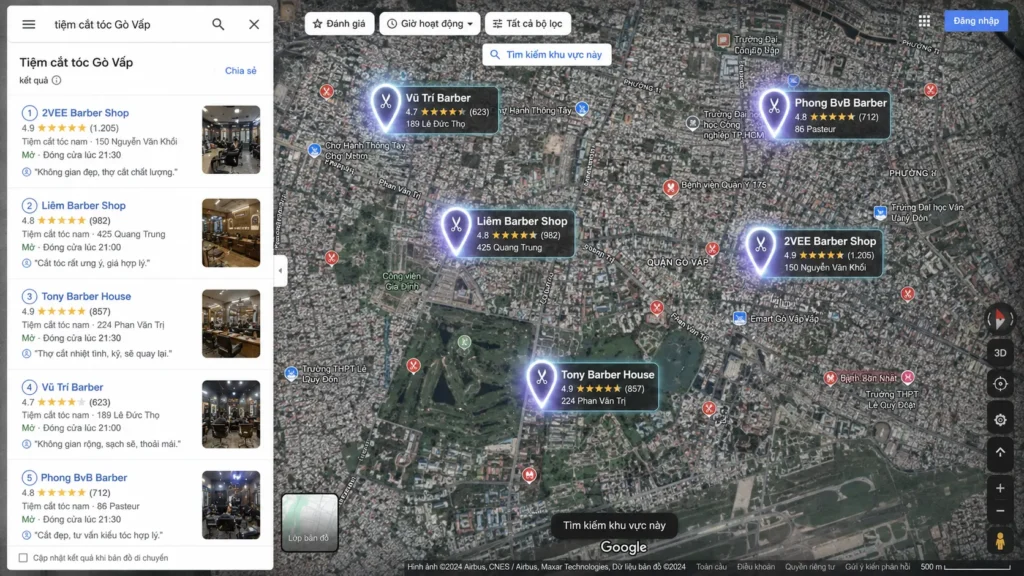Click the Liêm Barber Shop photo thumbnail
Viewport: 1024px width, 576px height.
(231, 232)
